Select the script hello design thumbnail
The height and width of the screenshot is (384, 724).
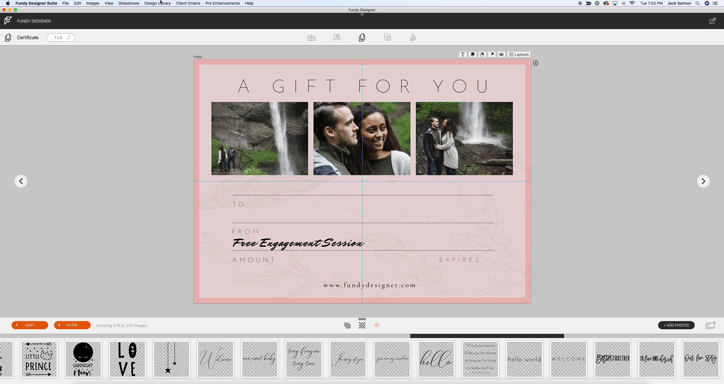pyautogui.click(x=436, y=360)
